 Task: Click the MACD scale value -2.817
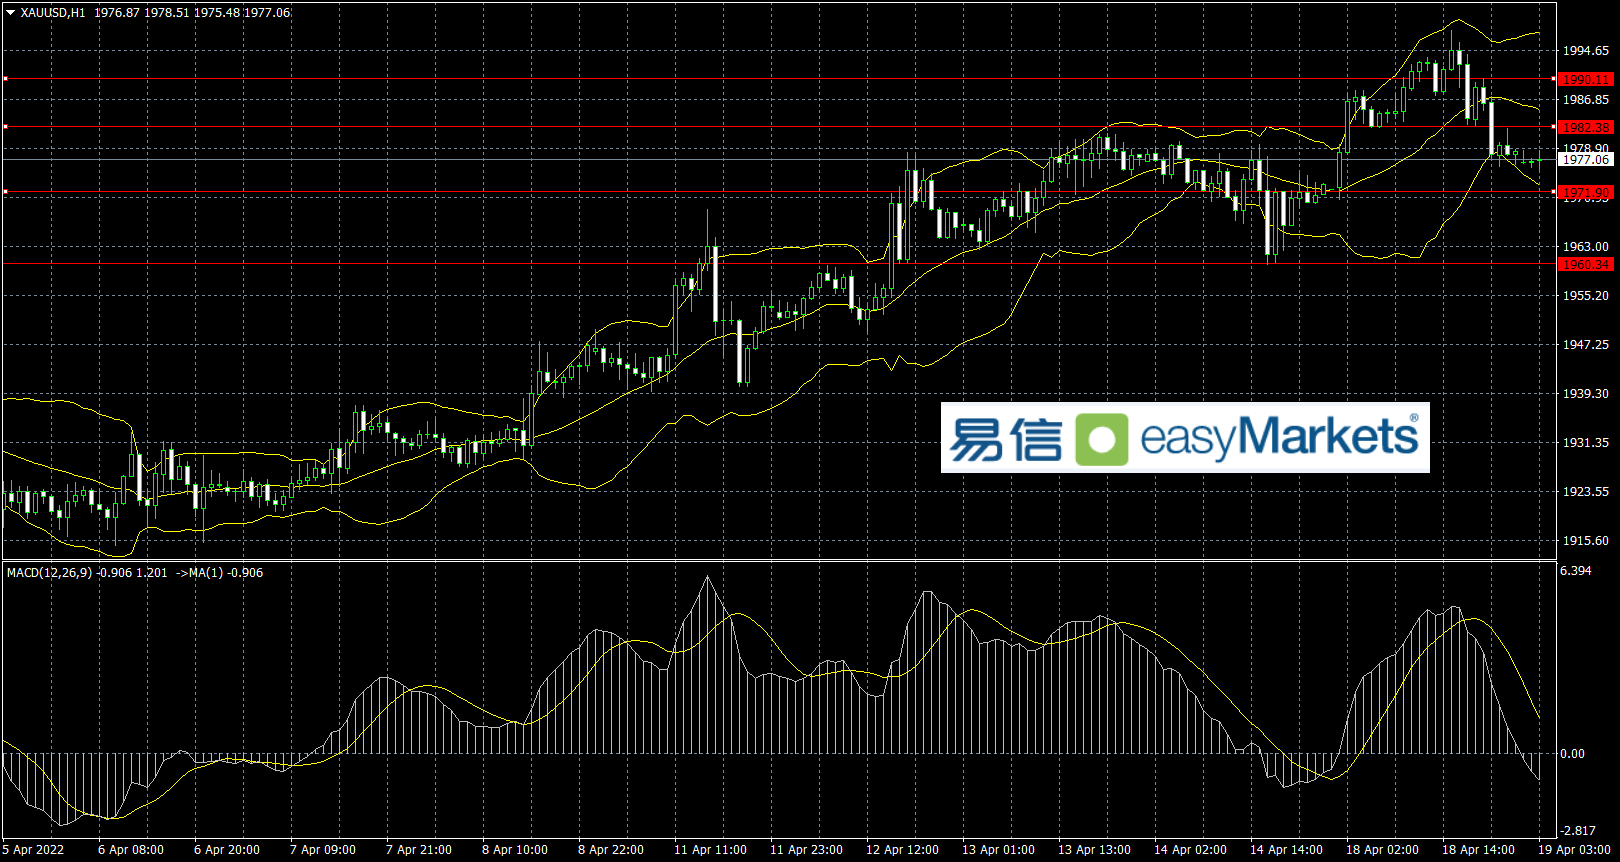coord(1578,831)
